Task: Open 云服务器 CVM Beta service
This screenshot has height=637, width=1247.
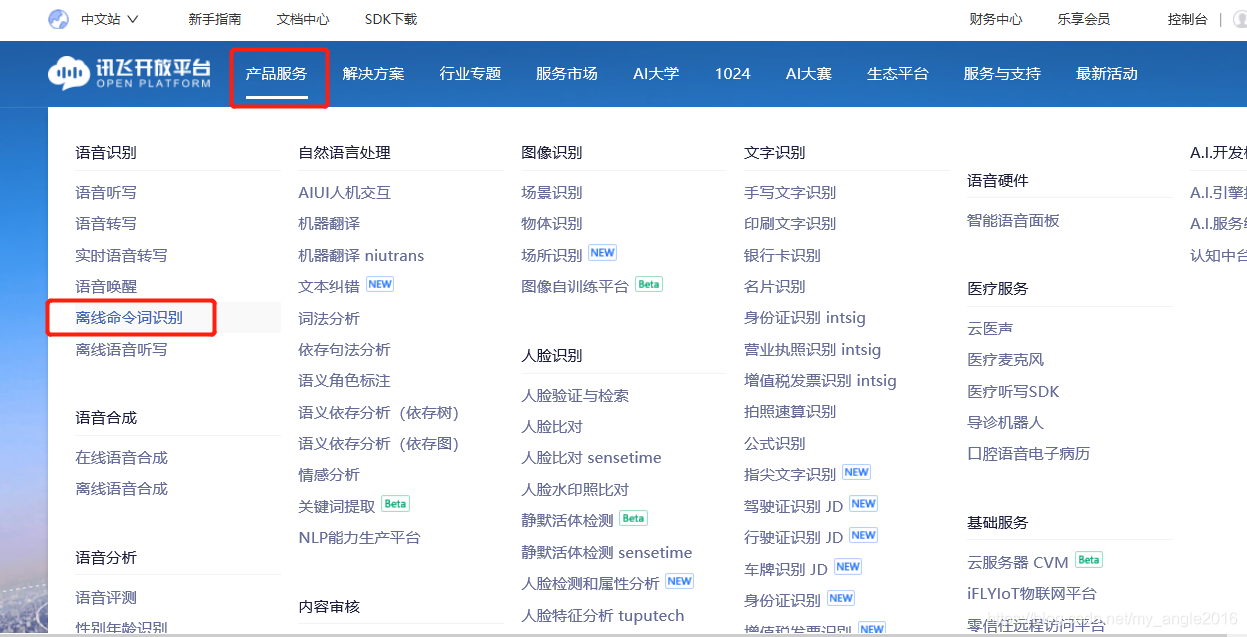Action: [x=1018, y=562]
